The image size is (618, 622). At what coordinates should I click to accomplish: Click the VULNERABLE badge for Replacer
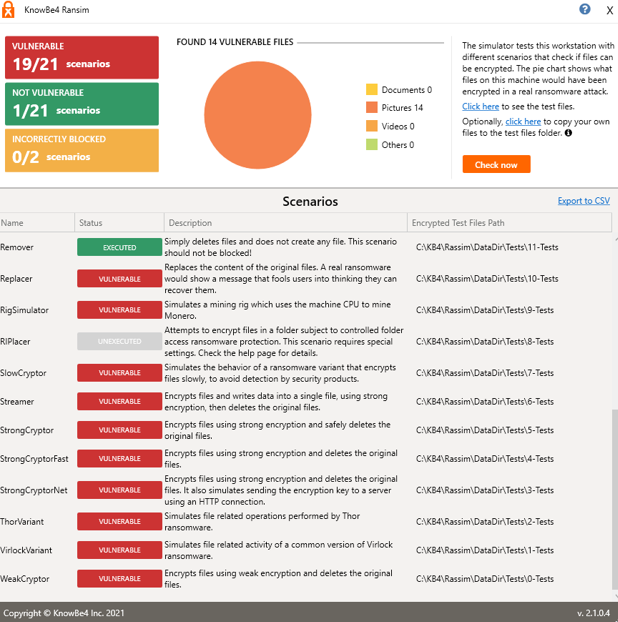tap(119, 279)
